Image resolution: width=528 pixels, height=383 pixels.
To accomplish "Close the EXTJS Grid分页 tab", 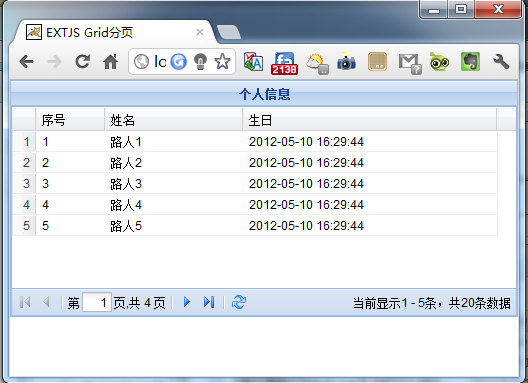I will coord(200,32).
